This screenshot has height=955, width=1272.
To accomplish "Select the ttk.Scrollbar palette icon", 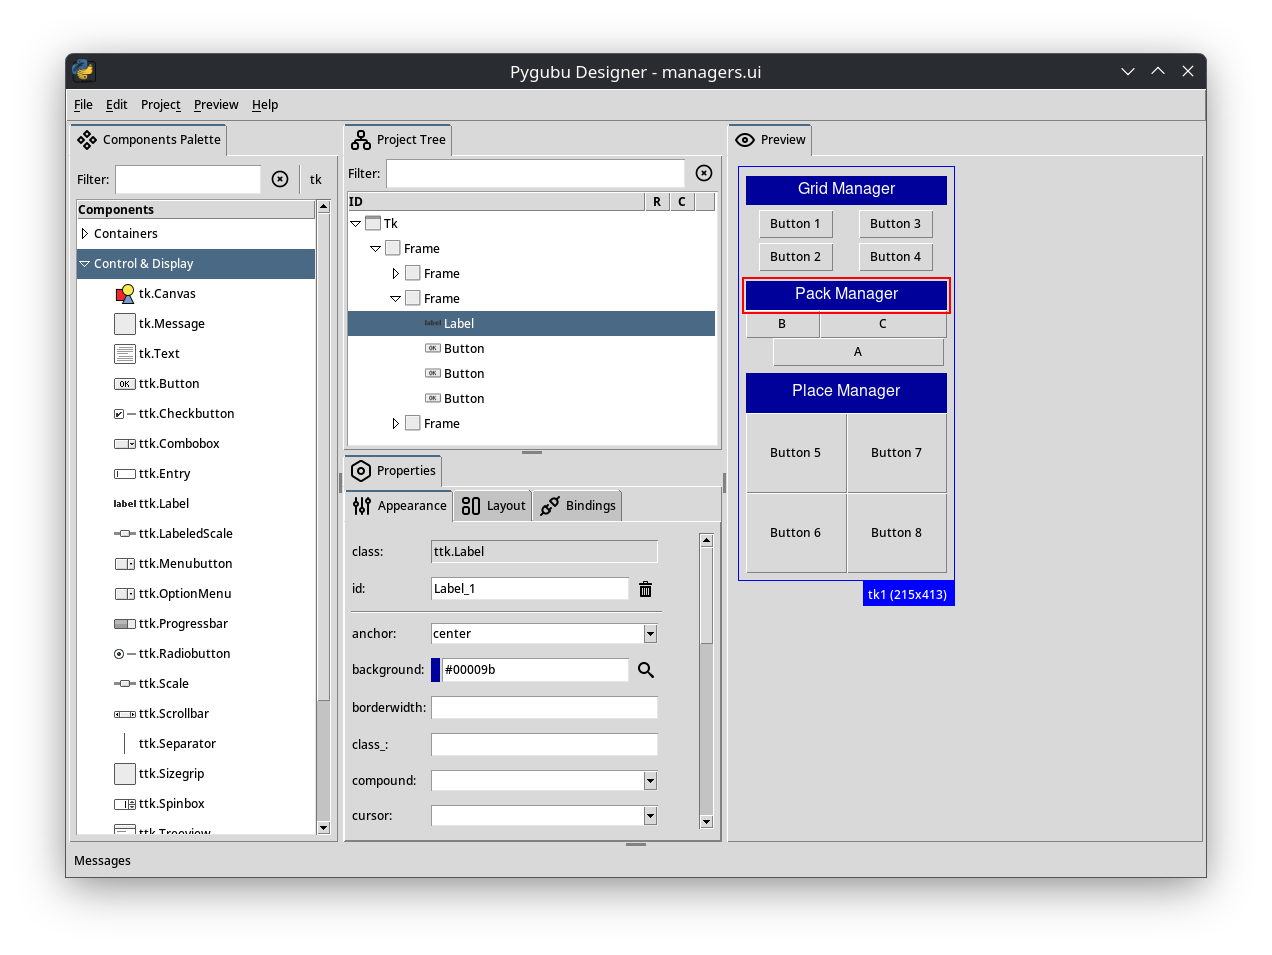I will [x=125, y=714].
